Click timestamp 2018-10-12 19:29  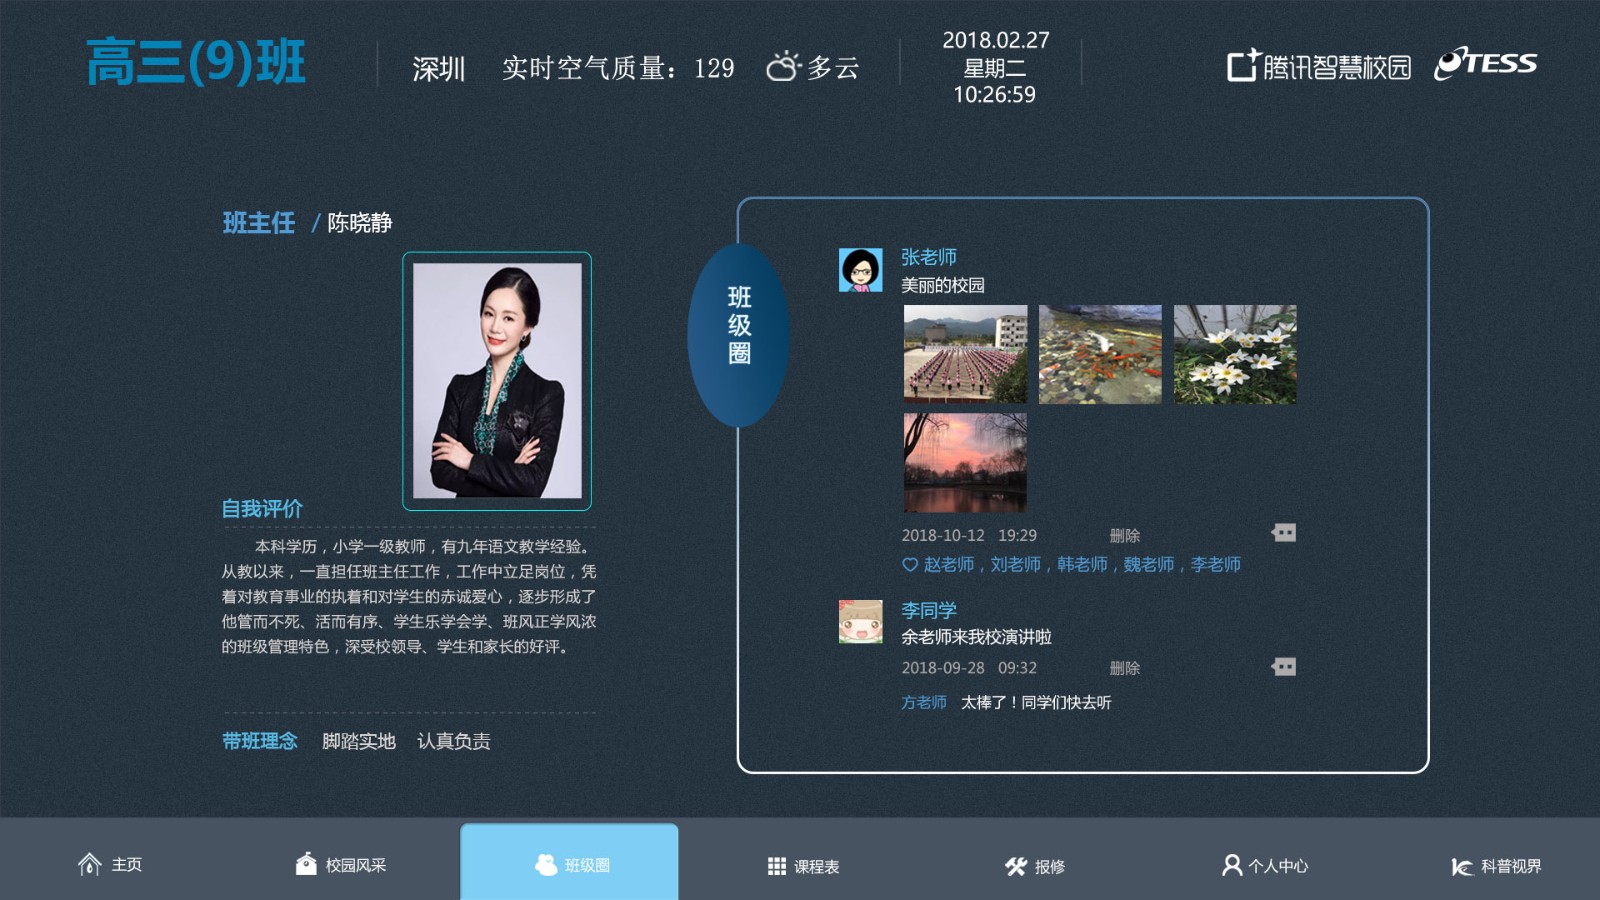point(969,536)
